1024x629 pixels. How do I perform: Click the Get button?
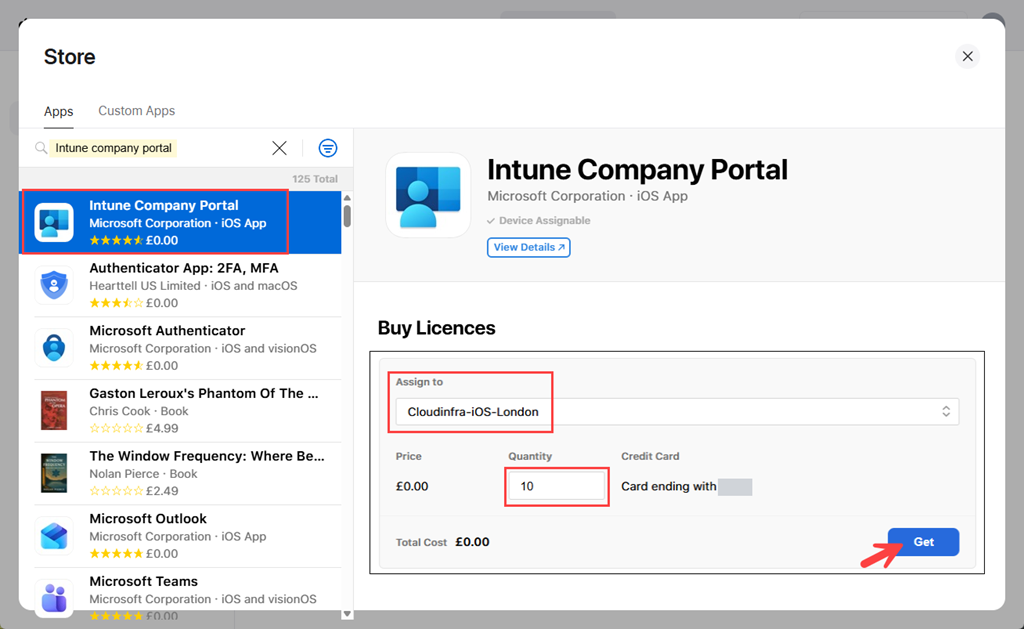click(x=923, y=542)
